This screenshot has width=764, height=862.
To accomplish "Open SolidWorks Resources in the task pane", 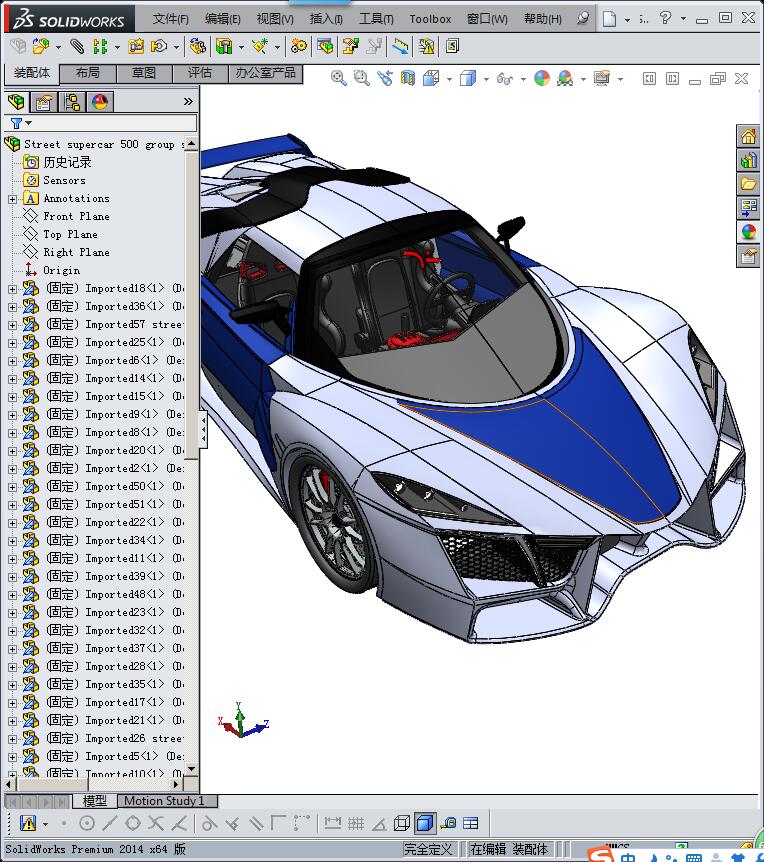I will click(748, 137).
